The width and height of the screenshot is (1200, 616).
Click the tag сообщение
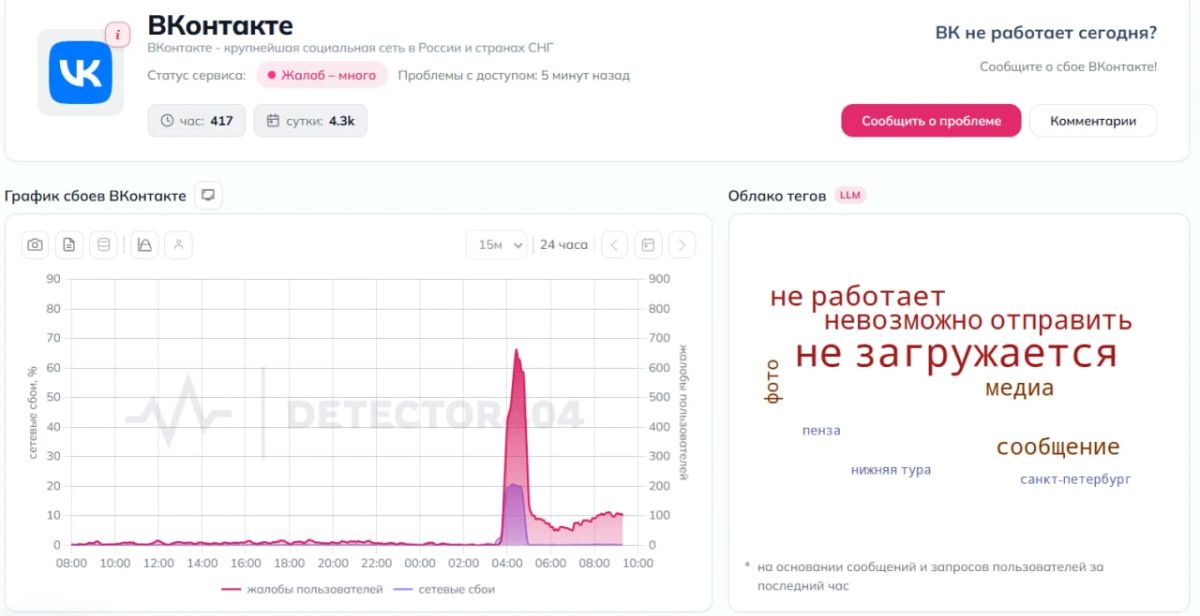1058,447
